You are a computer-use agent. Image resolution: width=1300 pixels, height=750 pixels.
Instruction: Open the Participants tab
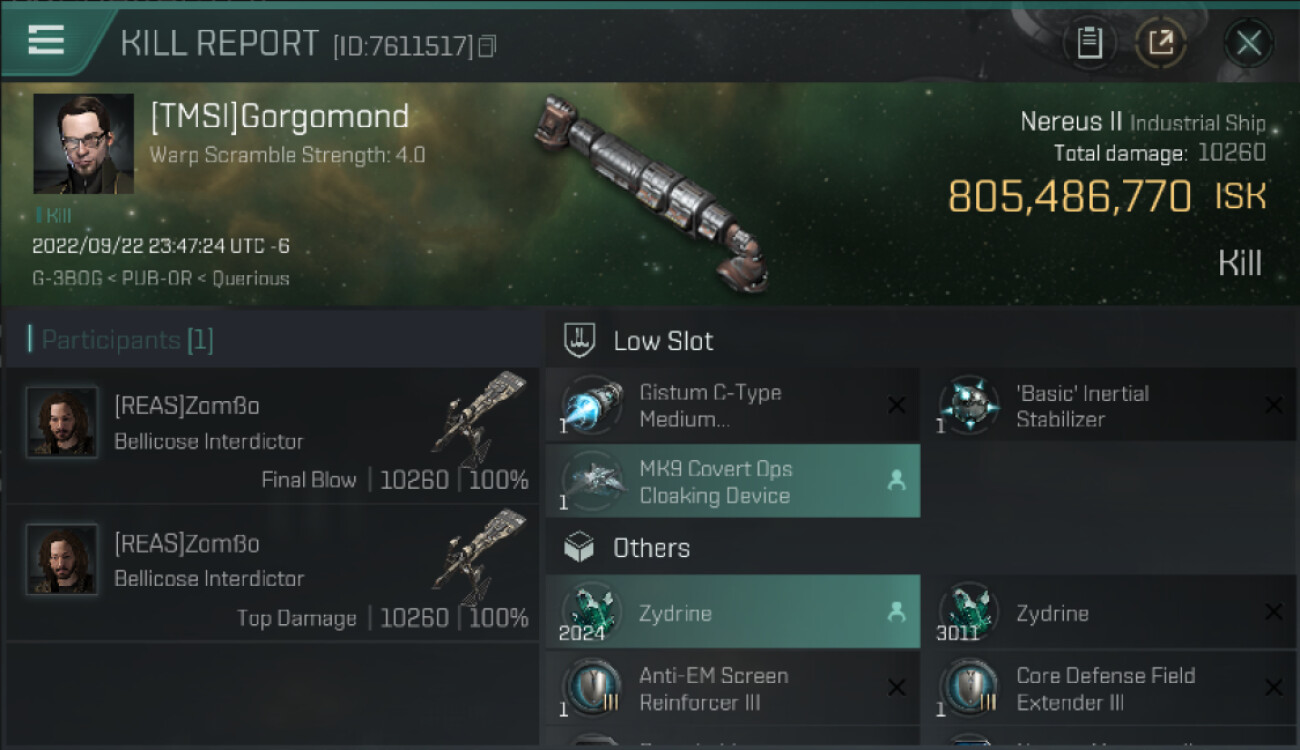(x=122, y=340)
